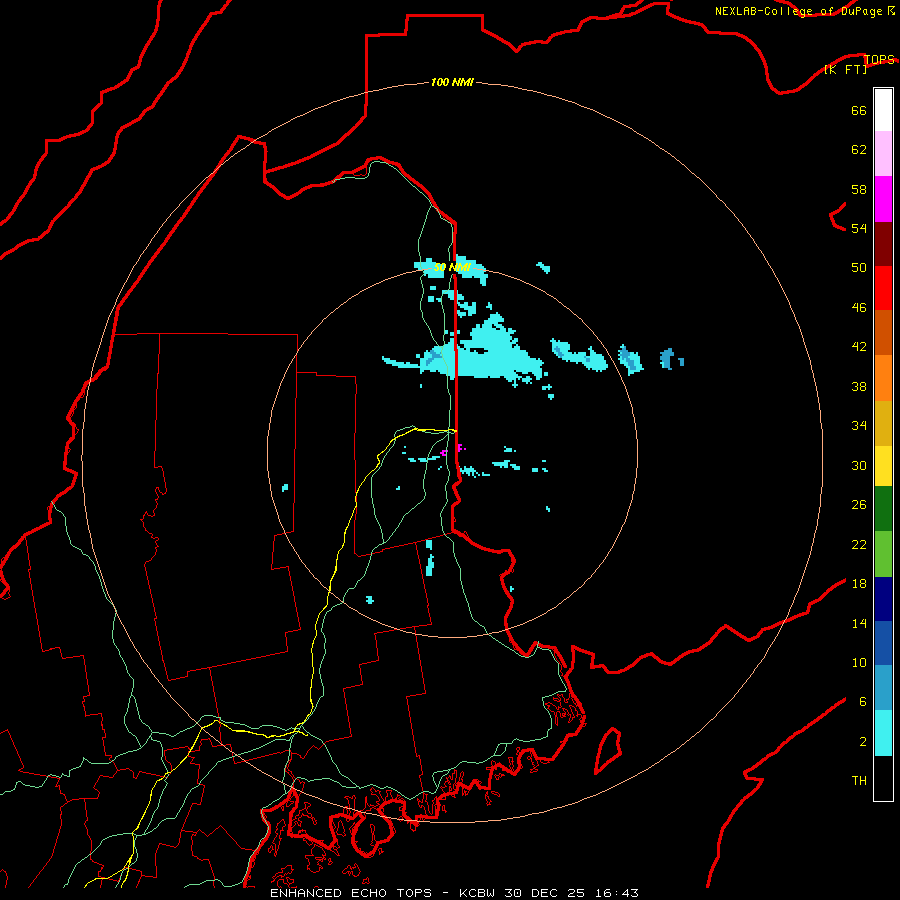The width and height of the screenshot is (900, 900).
Task: Click the '34' legend label
Action: (x=859, y=426)
